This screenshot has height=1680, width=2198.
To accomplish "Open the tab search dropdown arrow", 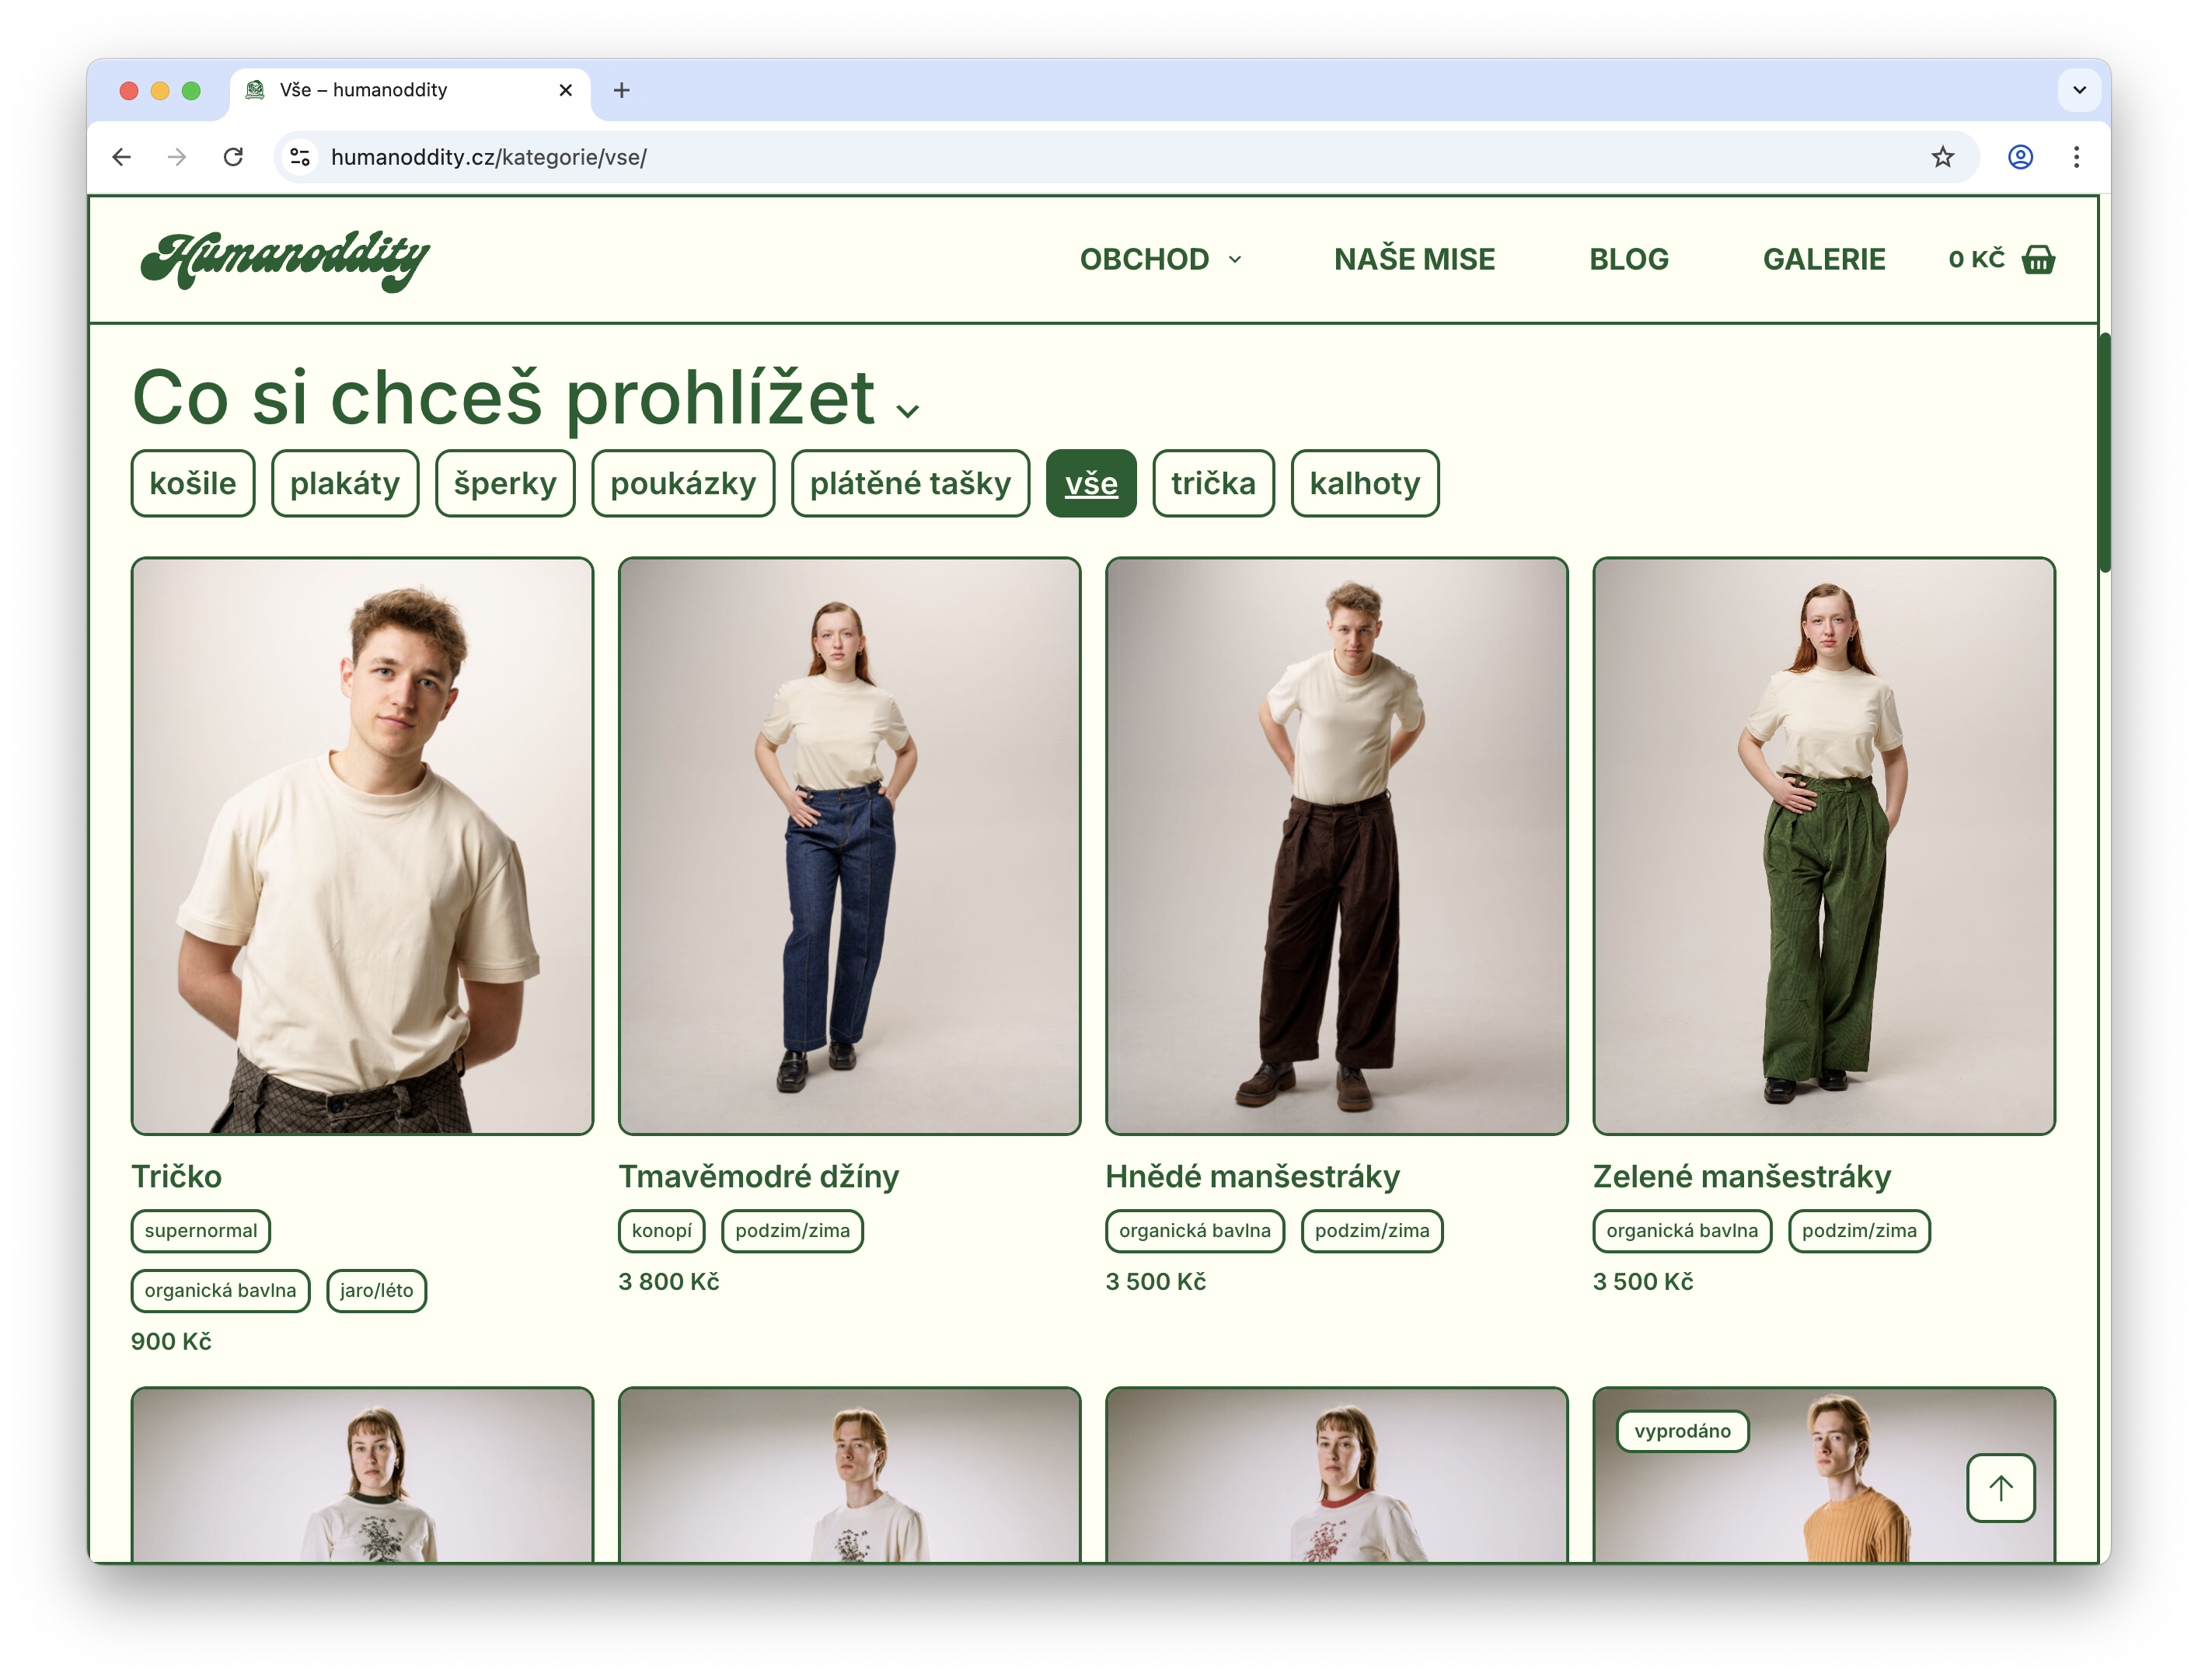I will coord(2079,90).
